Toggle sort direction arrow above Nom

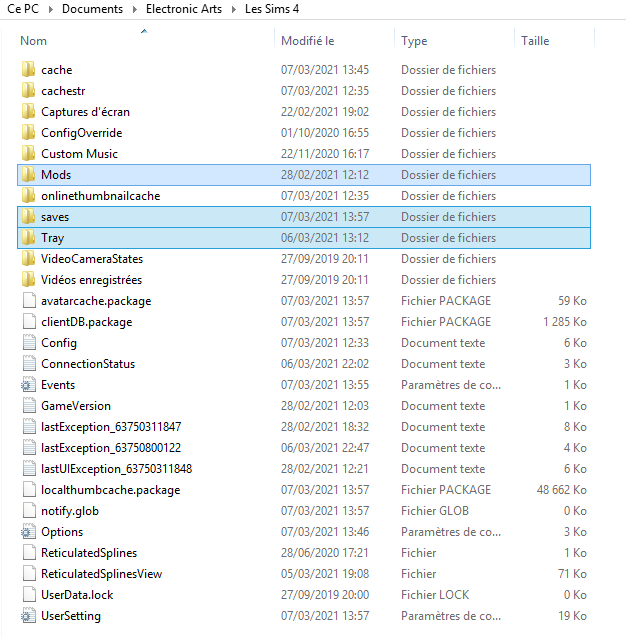click(x=144, y=32)
